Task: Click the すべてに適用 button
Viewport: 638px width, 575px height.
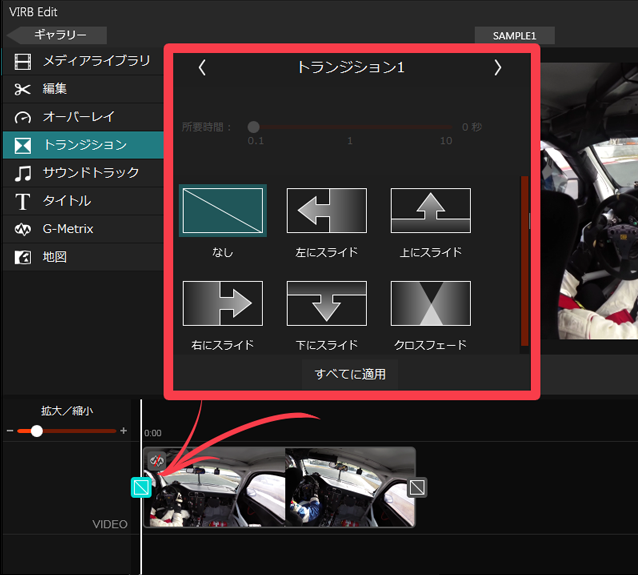Action: click(350, 374)
